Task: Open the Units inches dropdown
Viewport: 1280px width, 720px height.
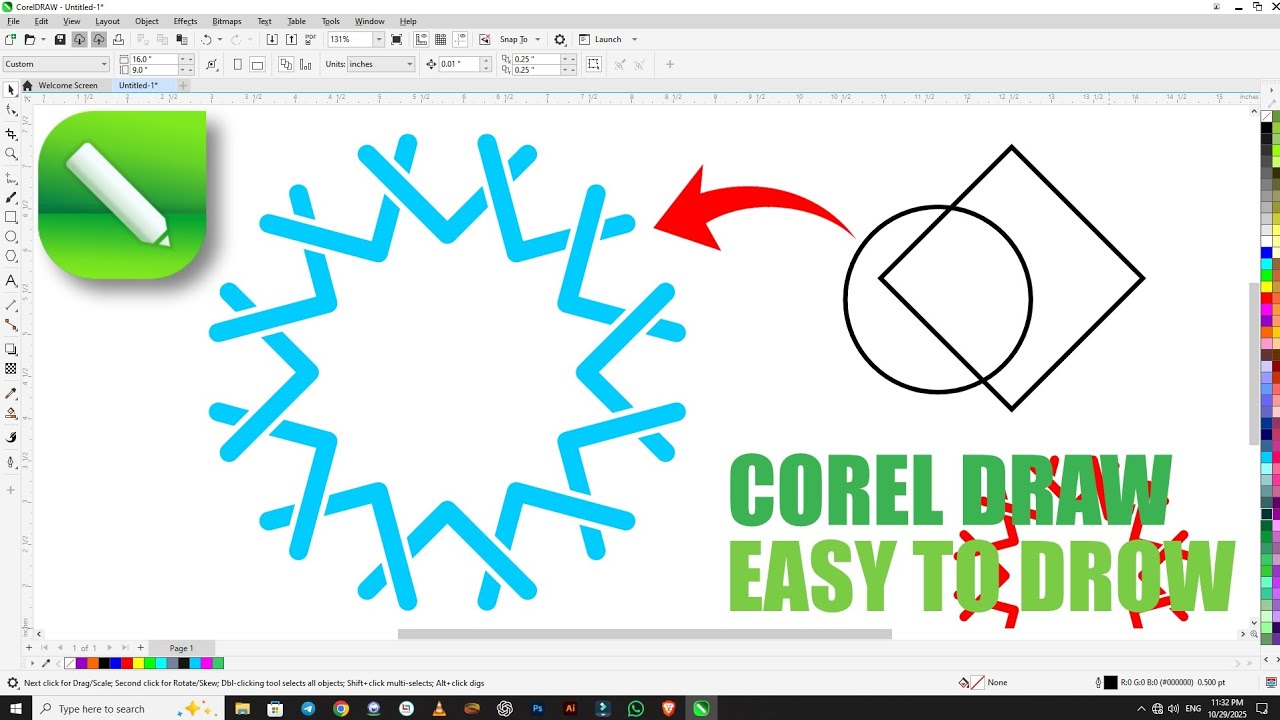Action: pyautogui.click(x=409, y=64)
